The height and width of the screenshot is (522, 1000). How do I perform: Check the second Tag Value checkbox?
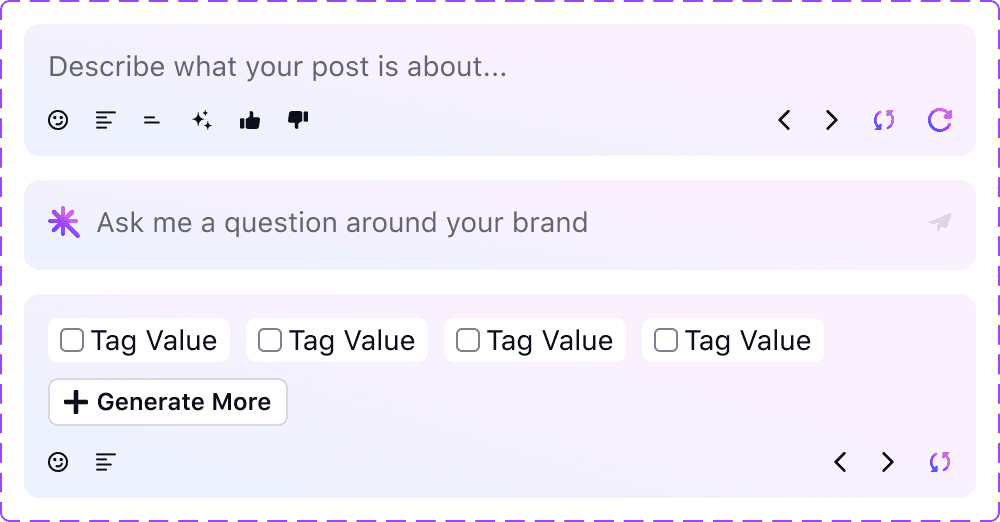[x=270, y=340]
